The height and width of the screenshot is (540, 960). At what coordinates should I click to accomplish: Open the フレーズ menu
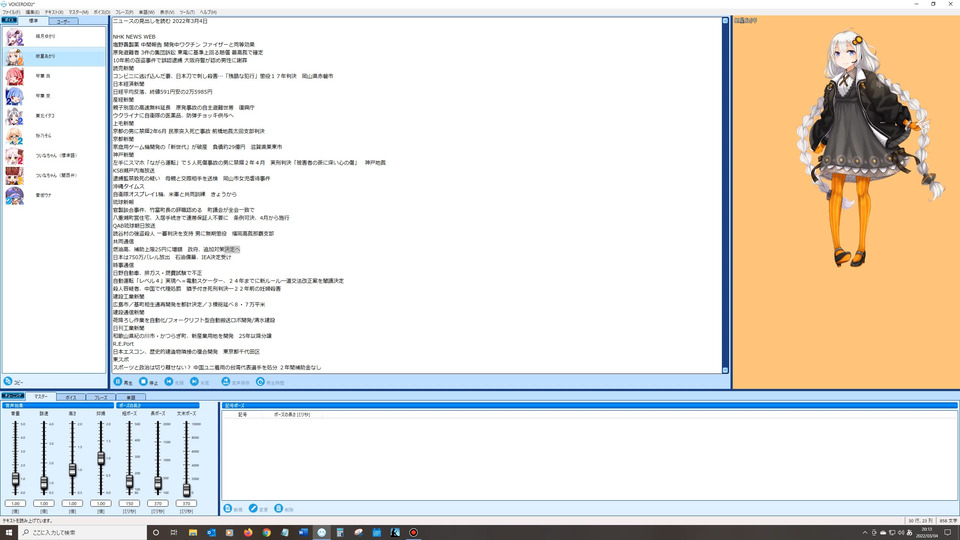[x=124, y=12]
